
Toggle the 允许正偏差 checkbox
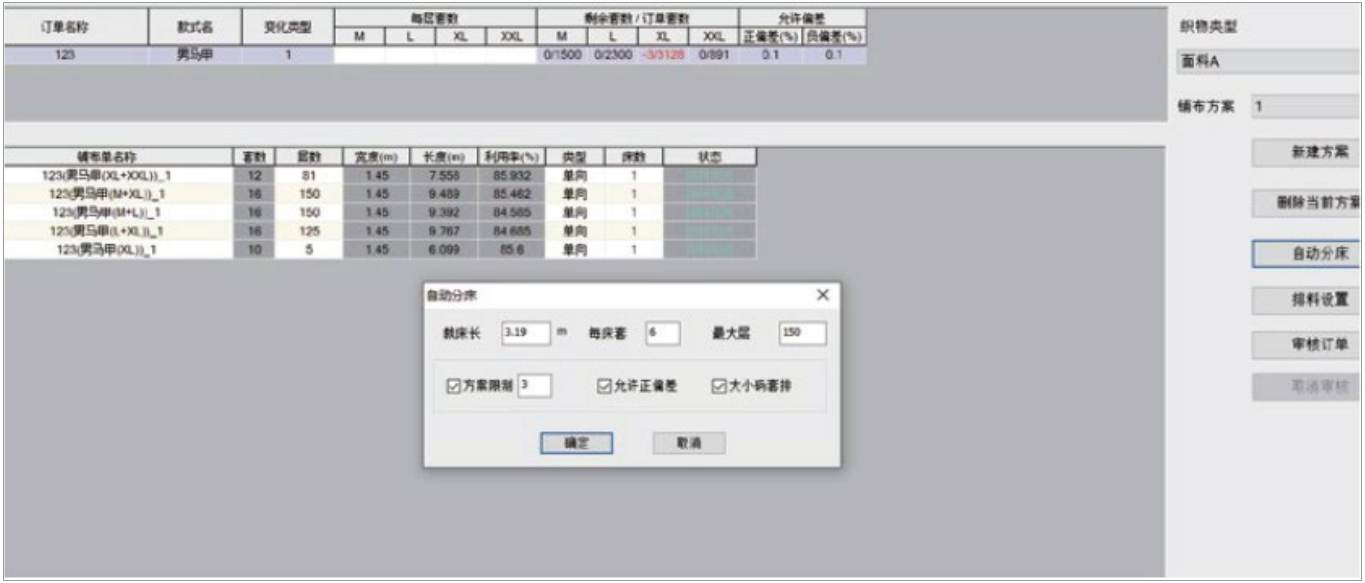click(604, 386)
